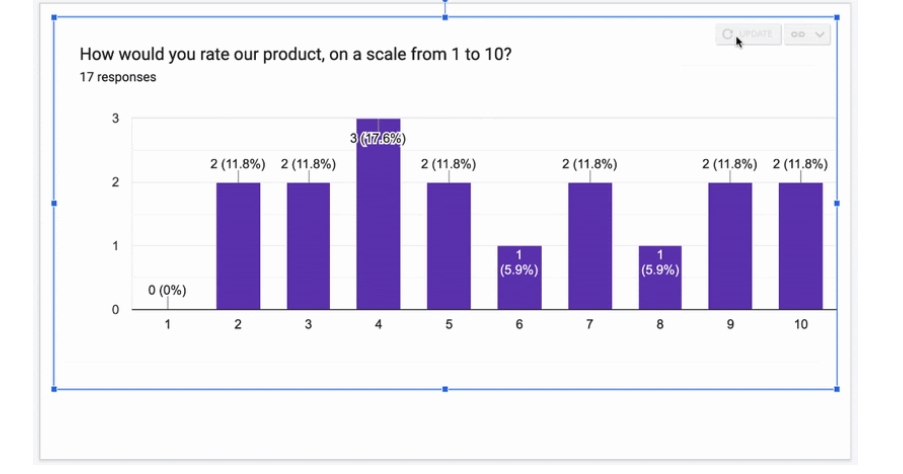Open the linked chart options chevron
903x474 pixels.
click(820, 34)
